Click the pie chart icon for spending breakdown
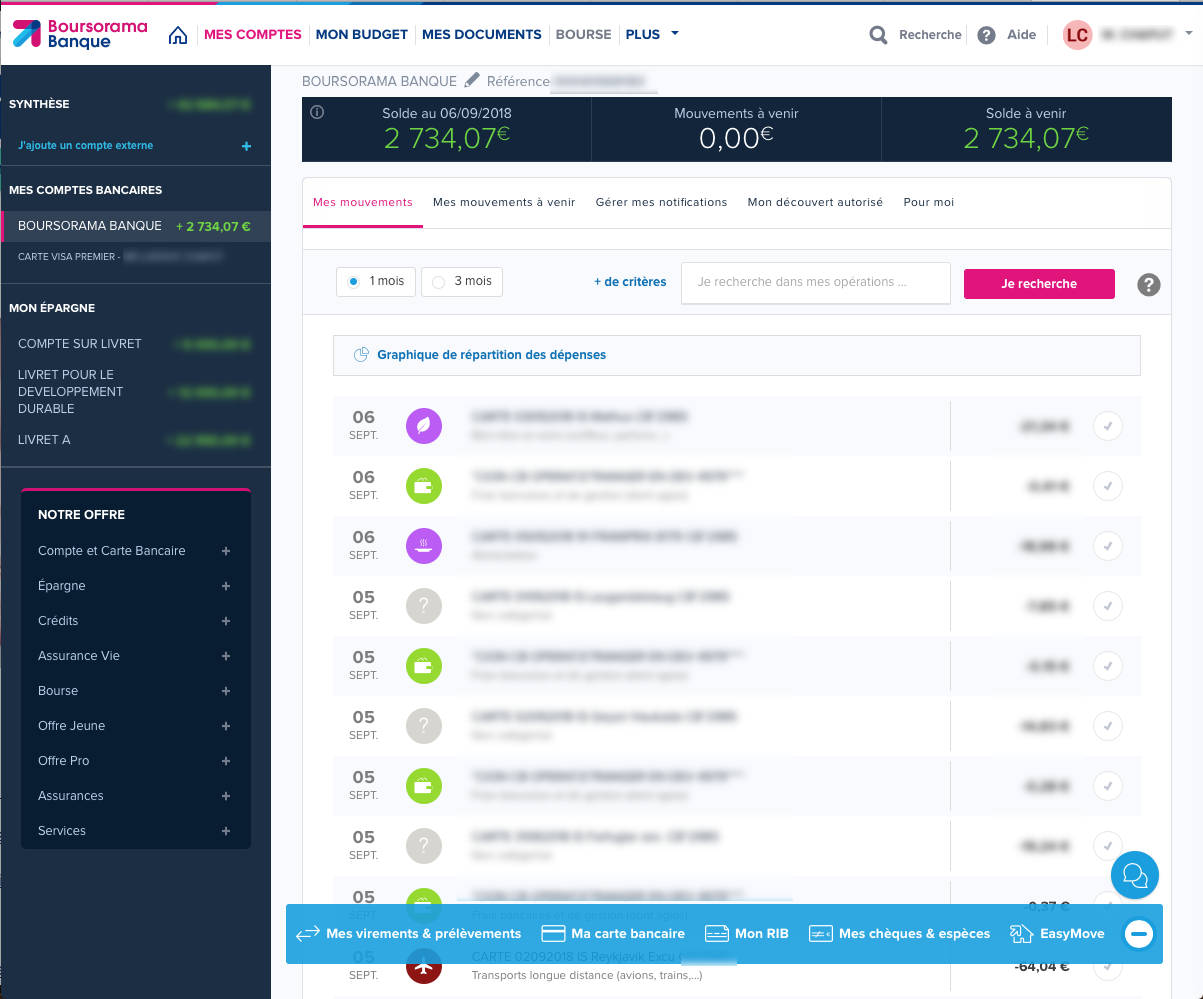 (x=362, y=355)
